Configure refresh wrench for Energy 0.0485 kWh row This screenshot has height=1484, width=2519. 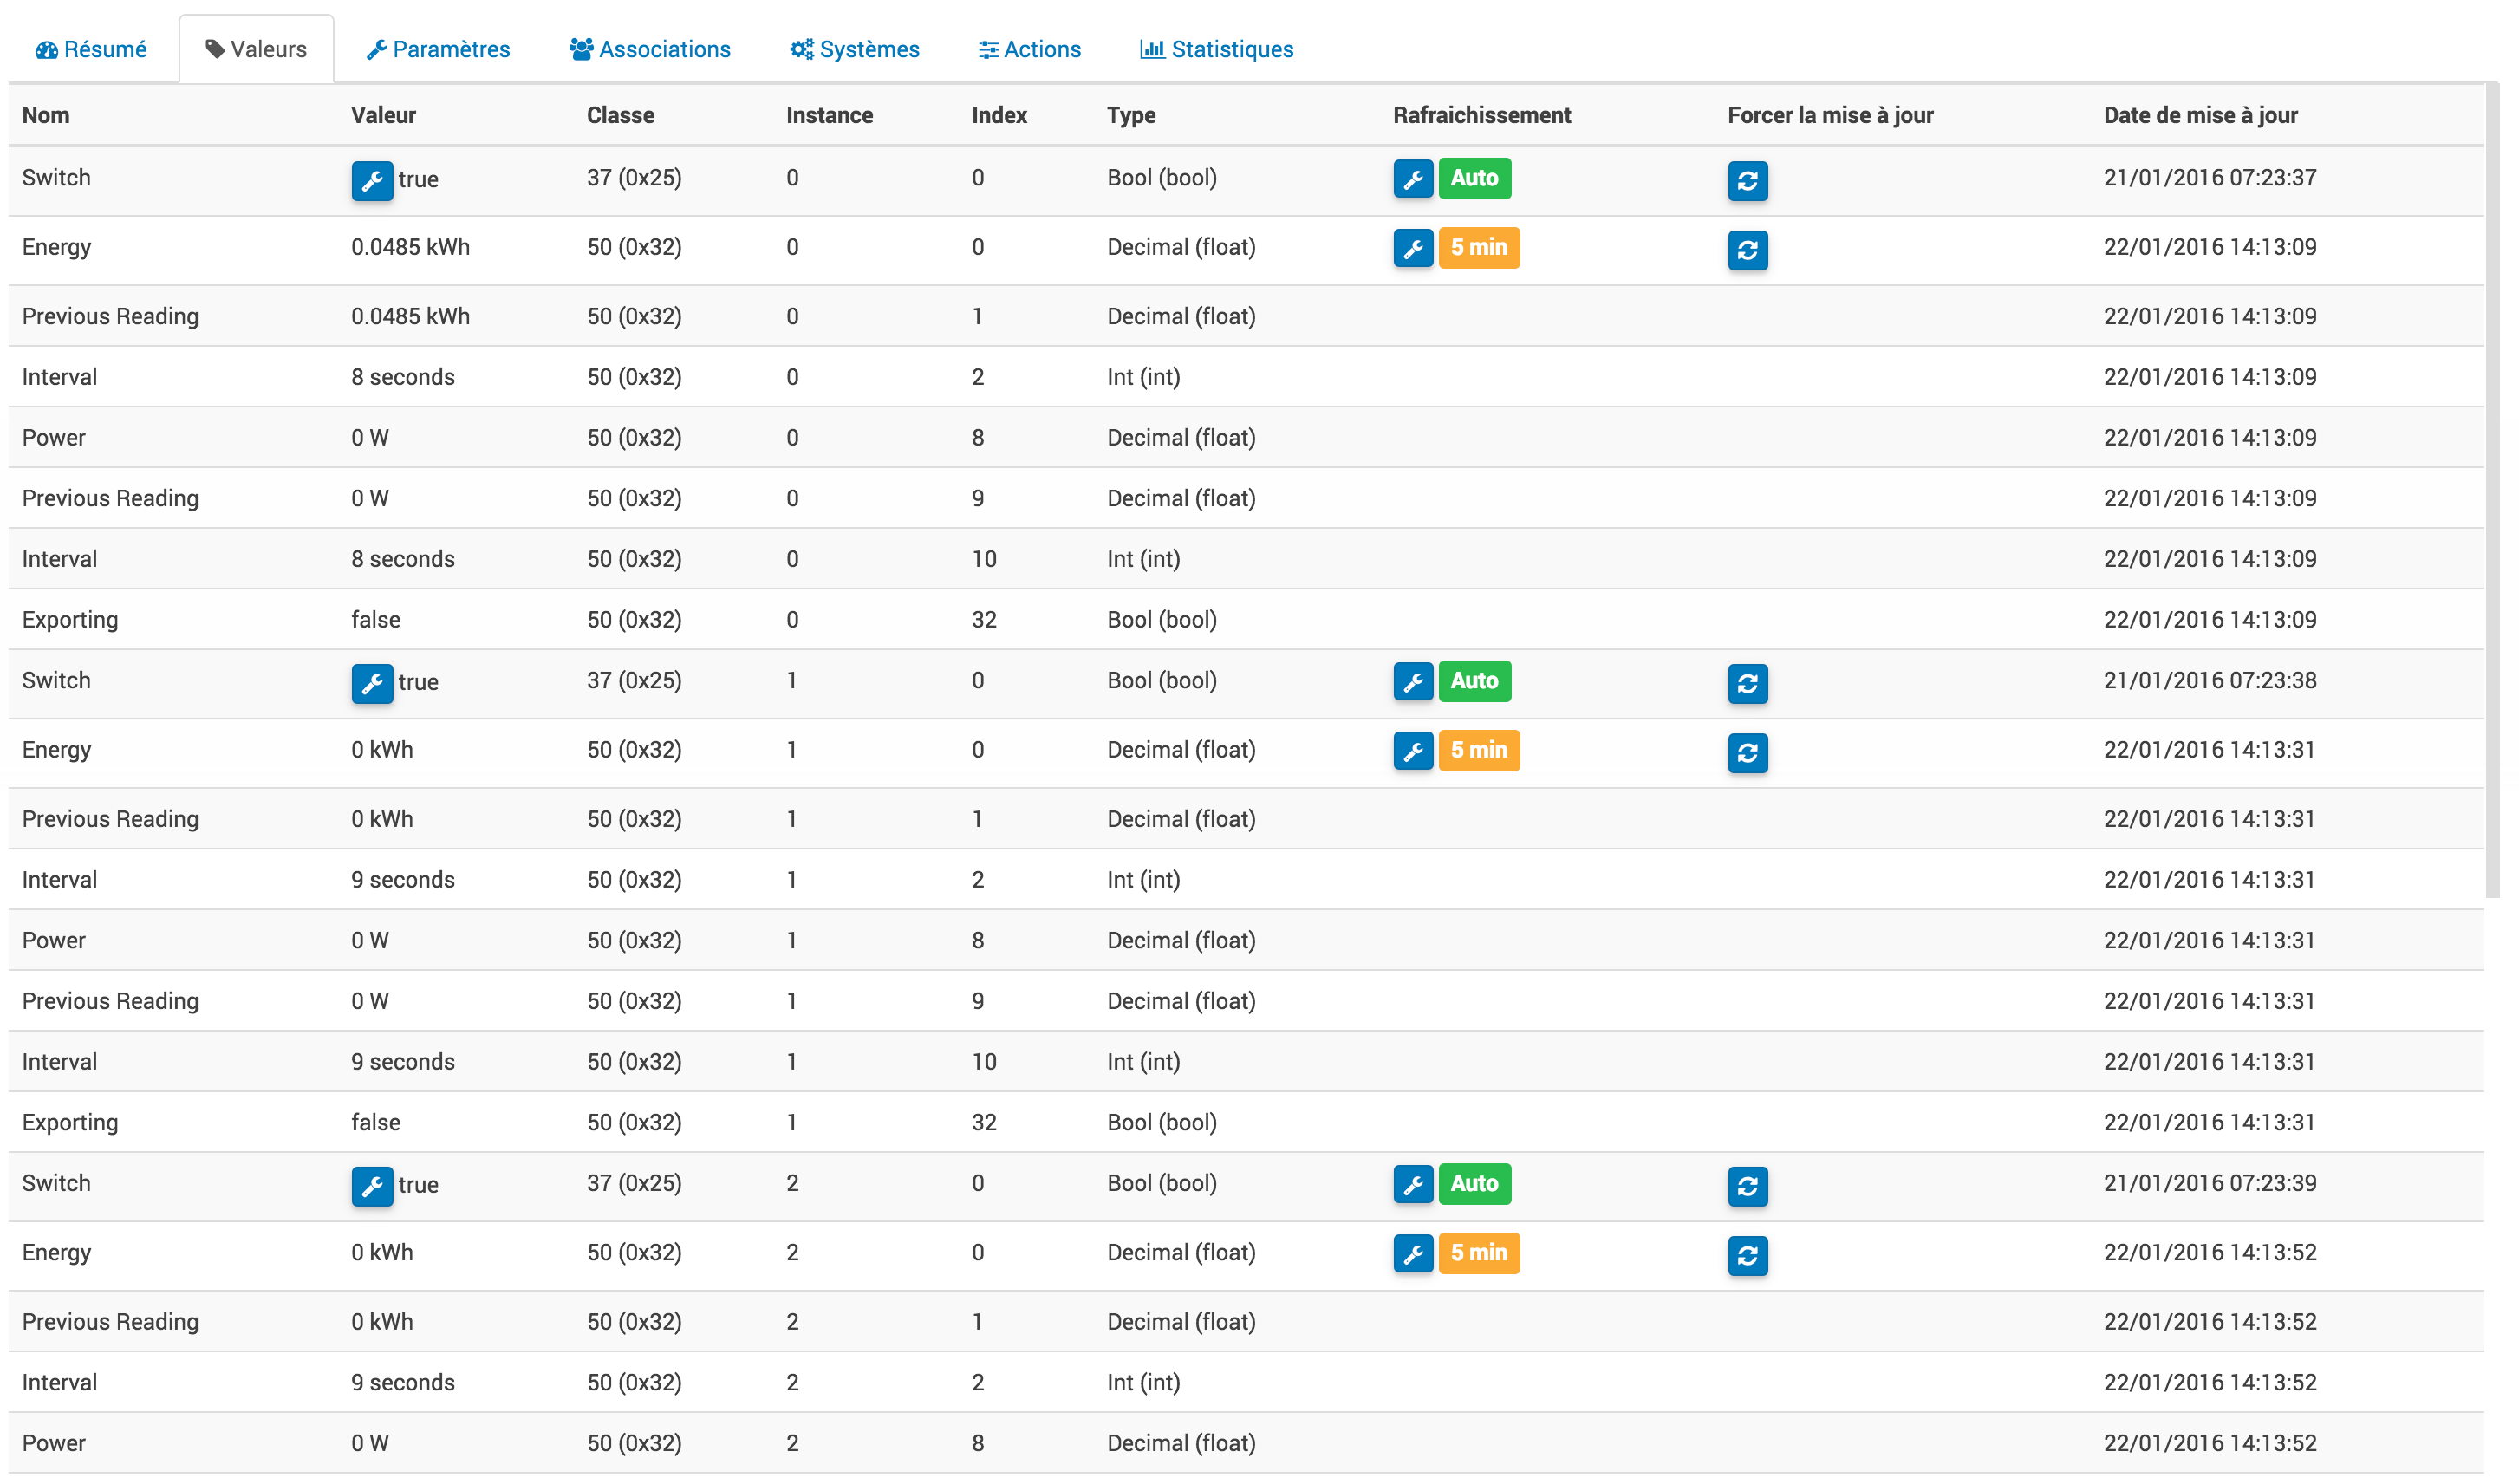click(1414, 248)
